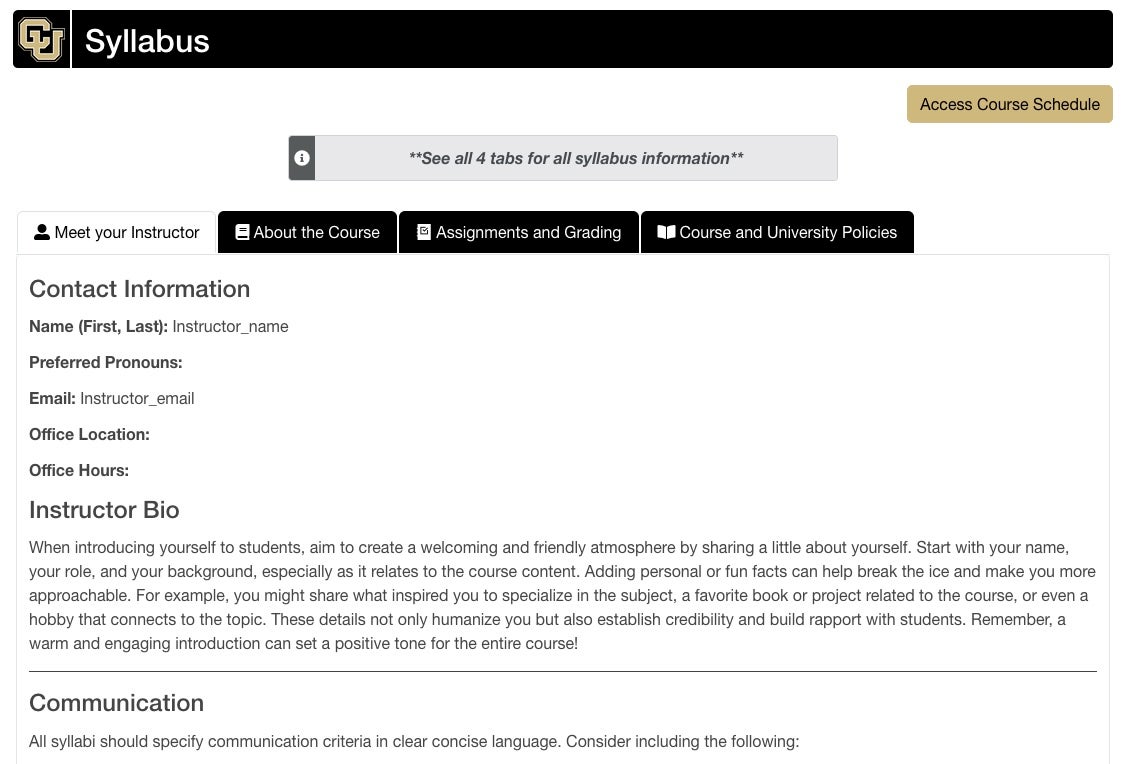Open the Assignments and Grading tab

click(x=519, y=232)
